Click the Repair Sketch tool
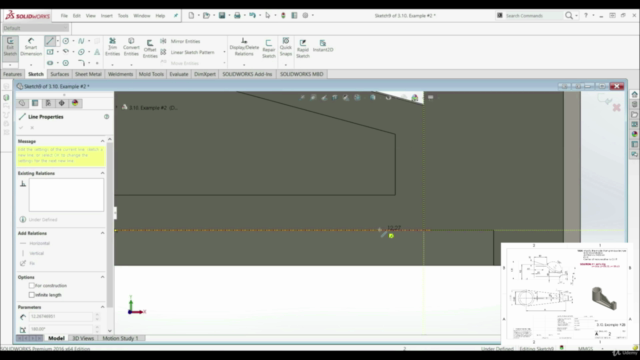The width and height of the screenshot is (640, 360). [269, 49]
